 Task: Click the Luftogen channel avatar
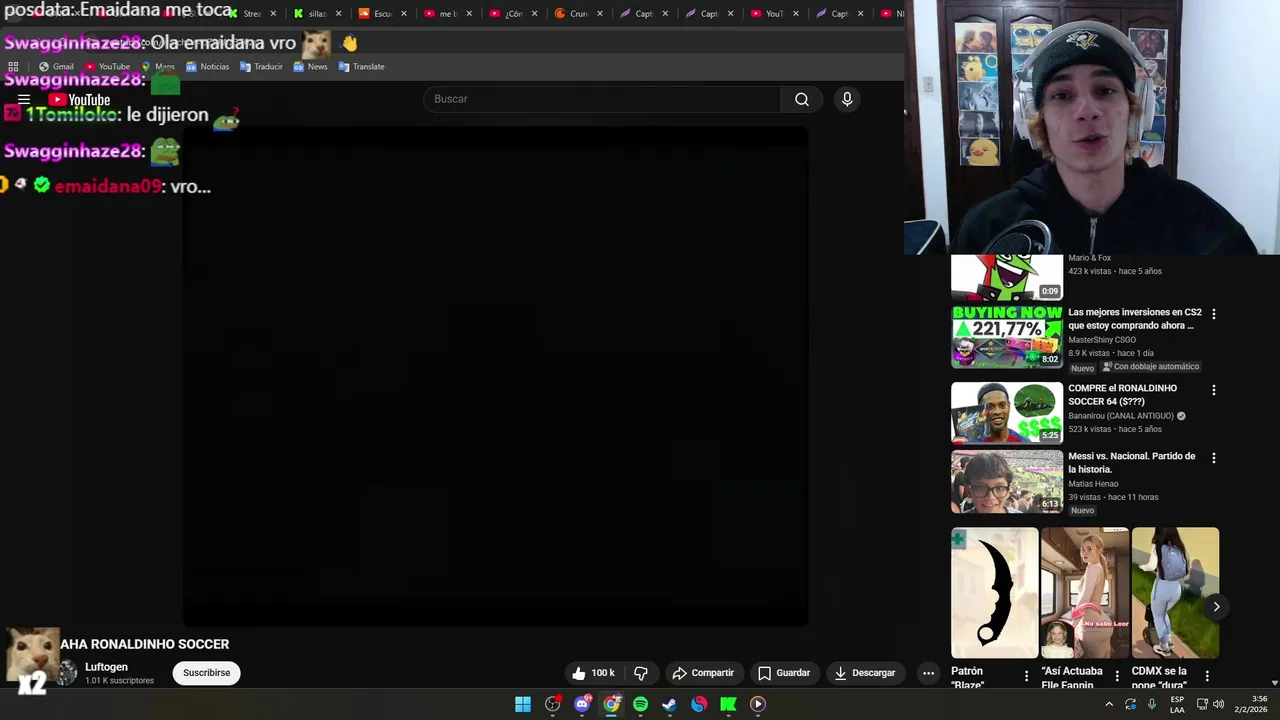pos(67,673)
